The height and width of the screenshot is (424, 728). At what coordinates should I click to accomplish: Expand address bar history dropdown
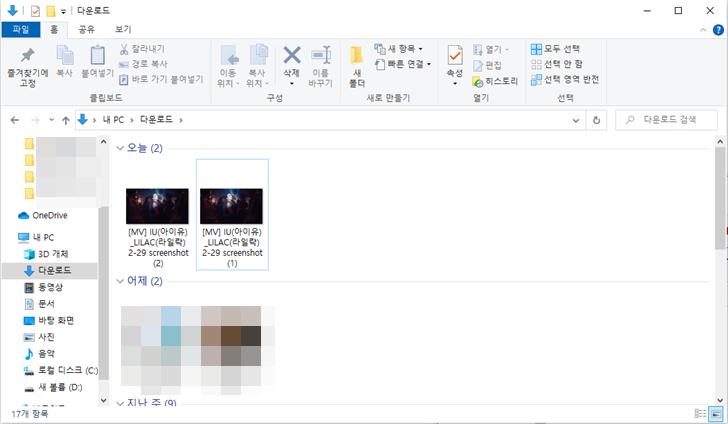point(576,120)
